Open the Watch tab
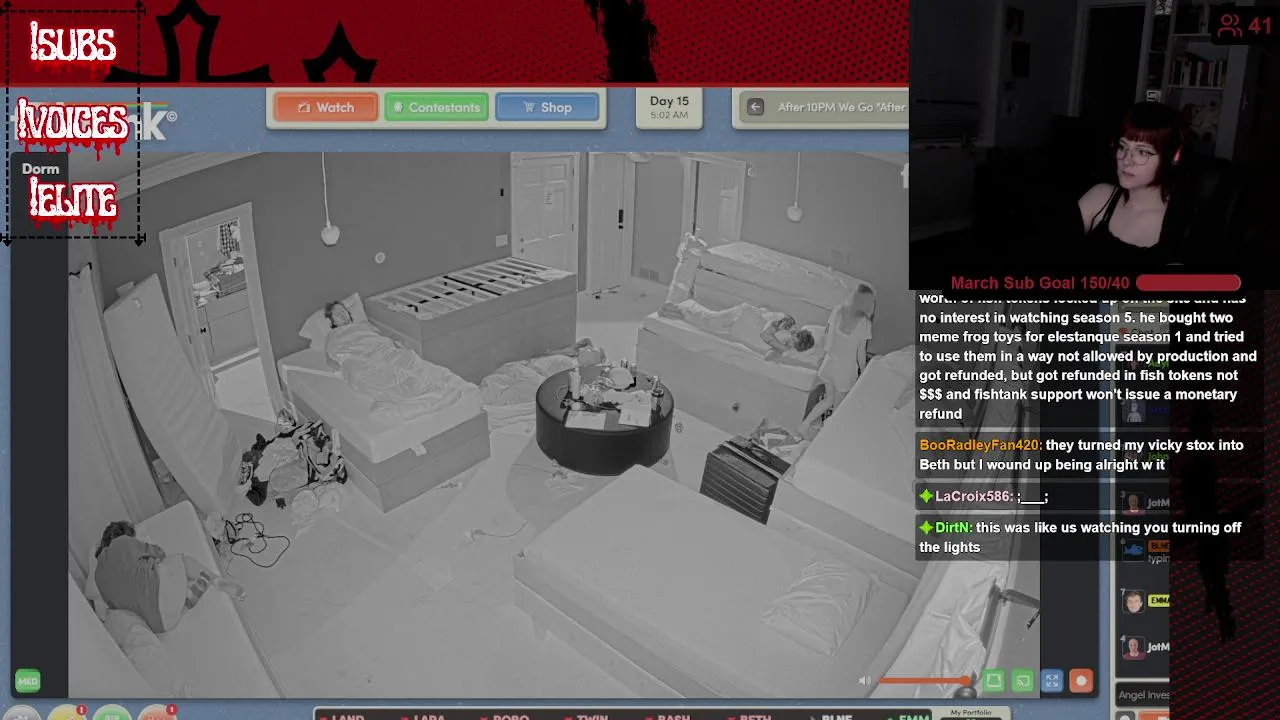Image resolution: width=1280 pixels, height=720 pixels. pos(326,107)
